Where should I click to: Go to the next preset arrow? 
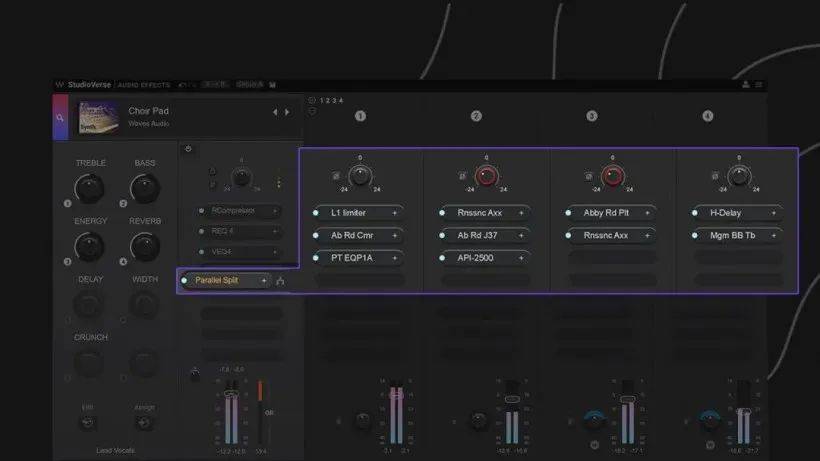[287, 112]
